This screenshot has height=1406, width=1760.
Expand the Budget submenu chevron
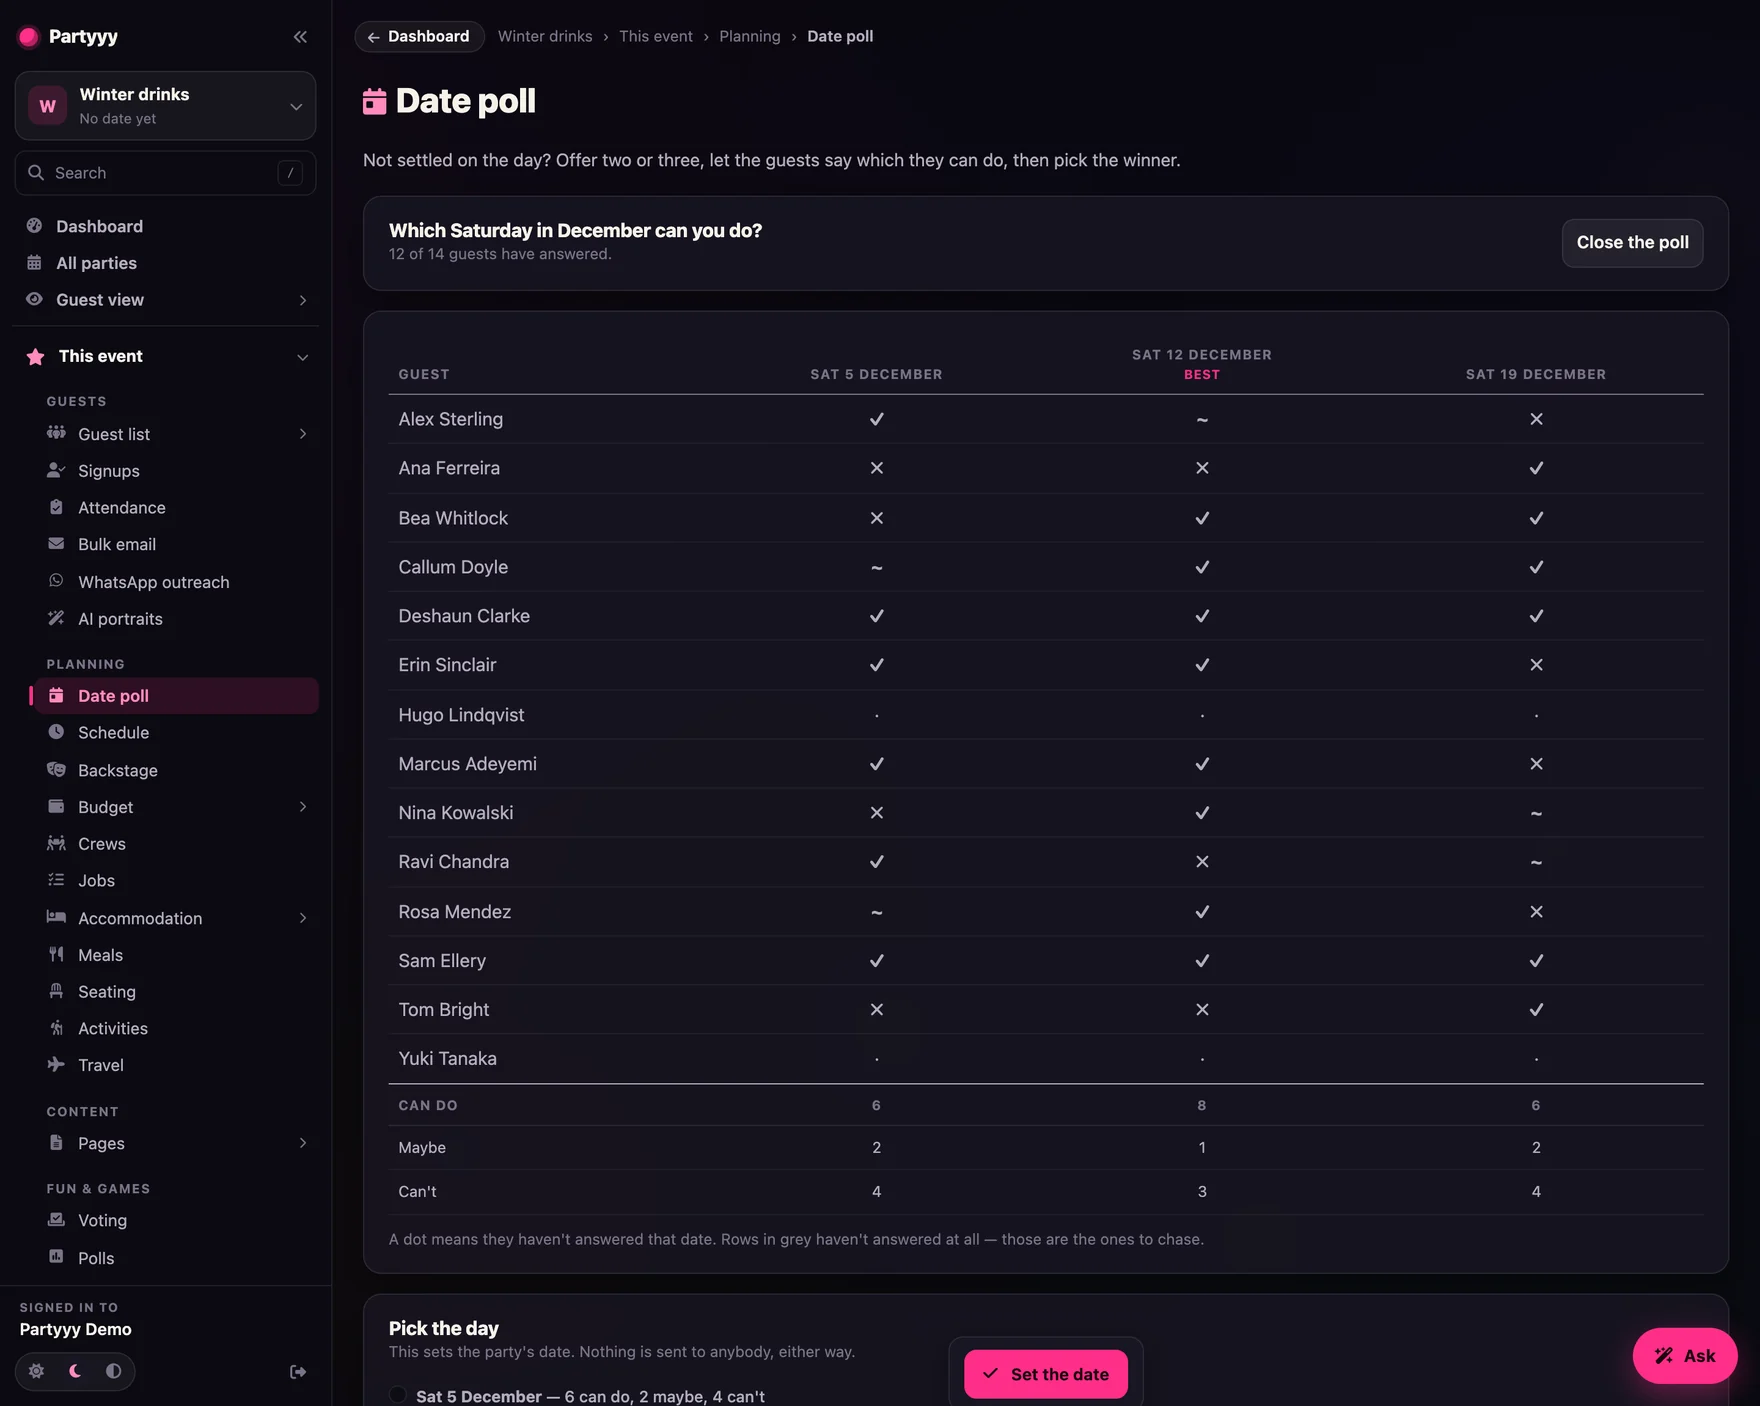click(303, 807)
